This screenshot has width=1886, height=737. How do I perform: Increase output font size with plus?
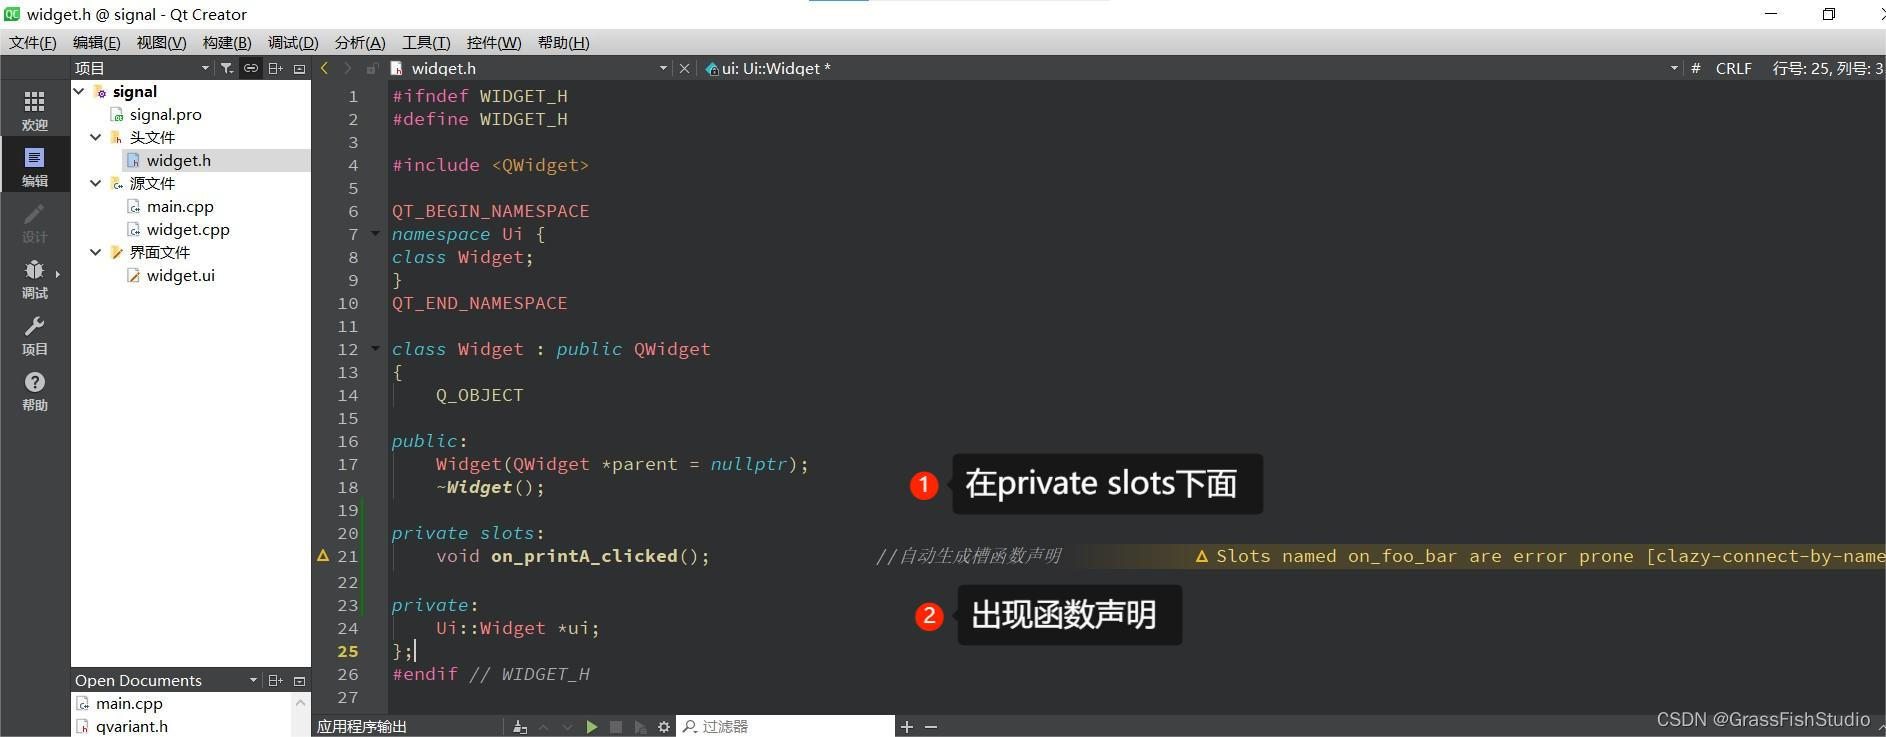(x=907, y=727)
